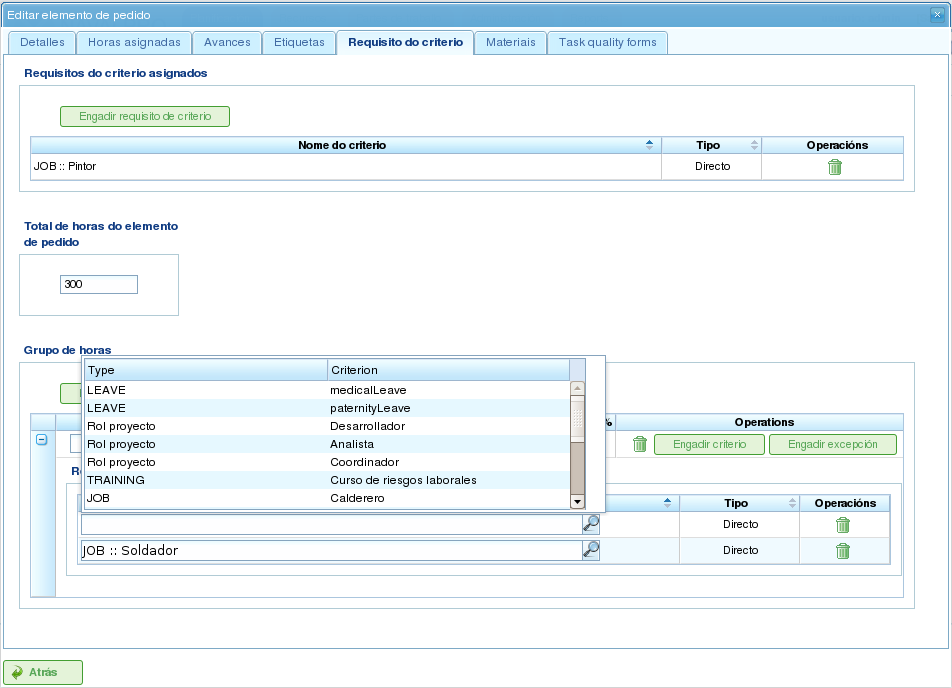Close the Editar elemento de pedido dialog
Viewport: 952px width, 688px height.
tap(937, 14)
